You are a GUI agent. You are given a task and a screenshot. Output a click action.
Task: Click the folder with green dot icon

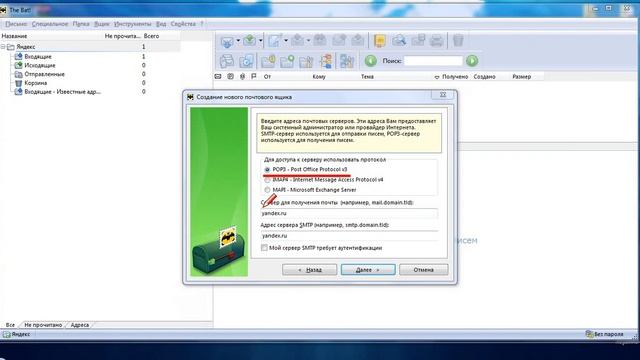coord(287,61)
